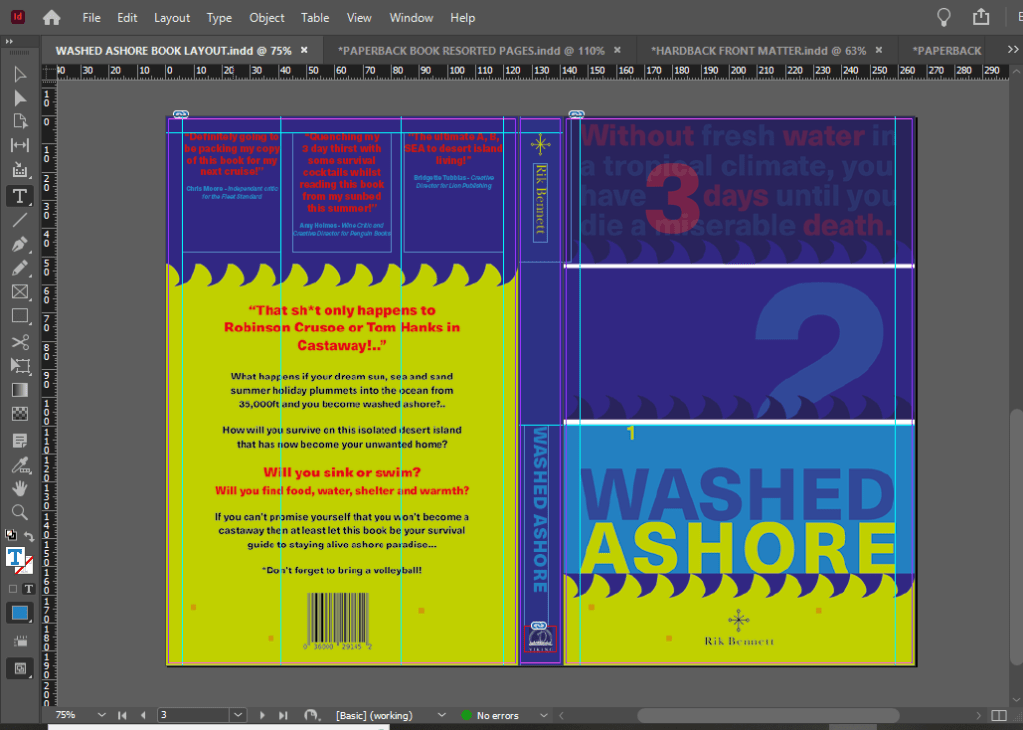Toggle formatting affects text button
Screen dimensions: 1023x730
[x=28, y=589]
